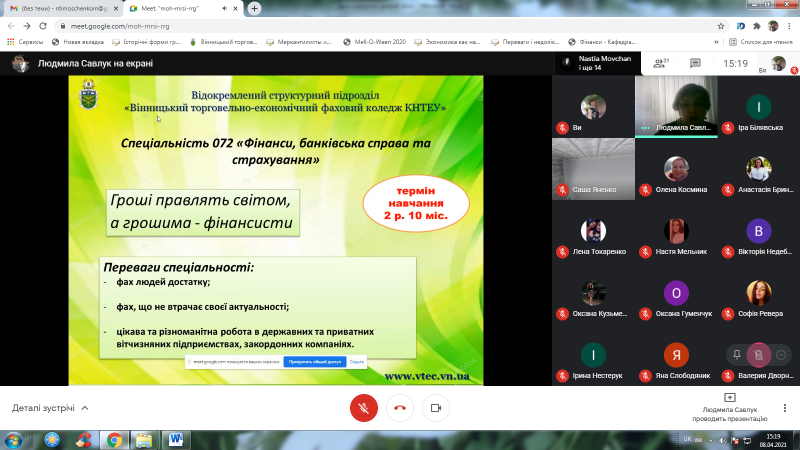This screenshot has height=450, width=800.
Task: Open the Action Center flag icon
Action: 735,440
